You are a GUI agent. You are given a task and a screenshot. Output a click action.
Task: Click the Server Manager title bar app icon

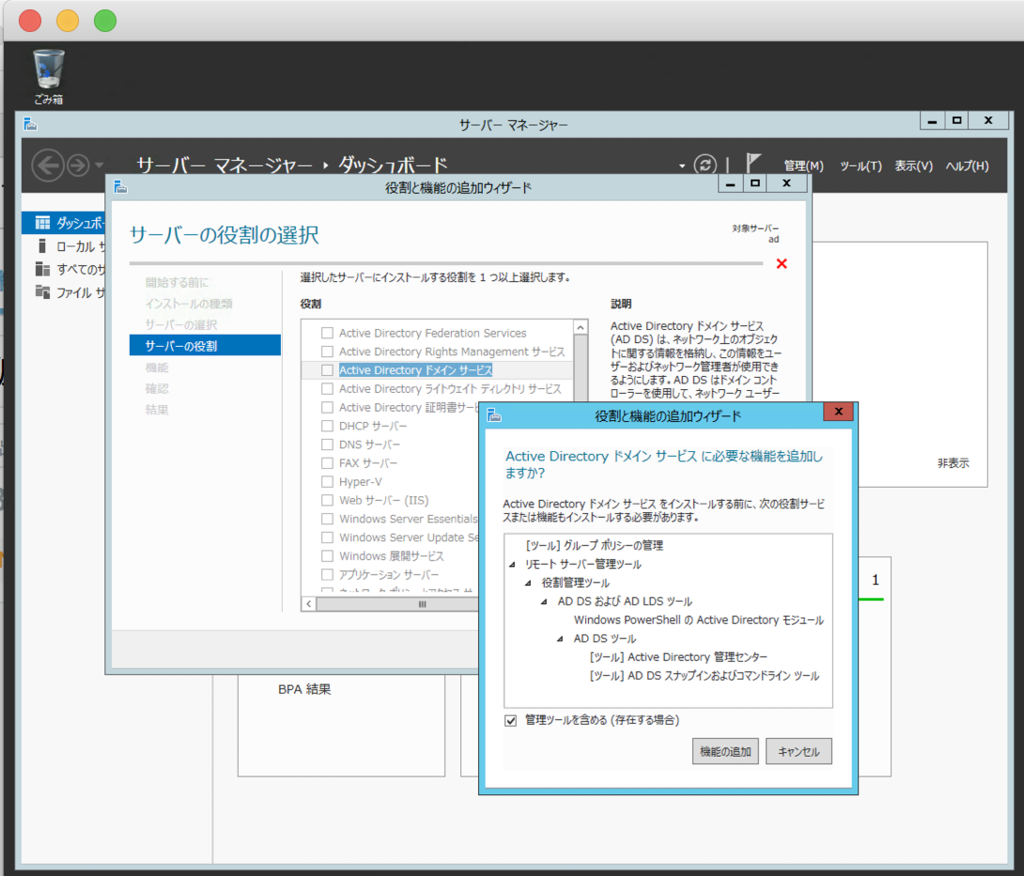click(x=30, y=123)
